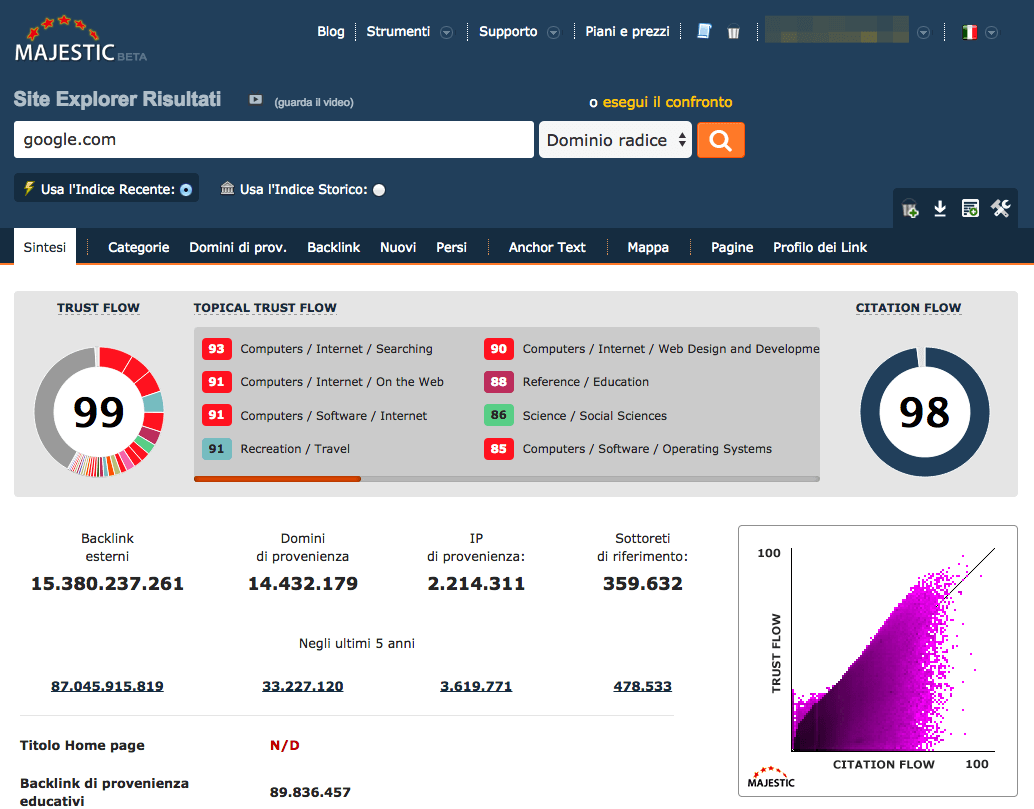The width and height of the screenshot is (1034, 809).
Task: Open the Mappa tab
Action: coord(648,247)
